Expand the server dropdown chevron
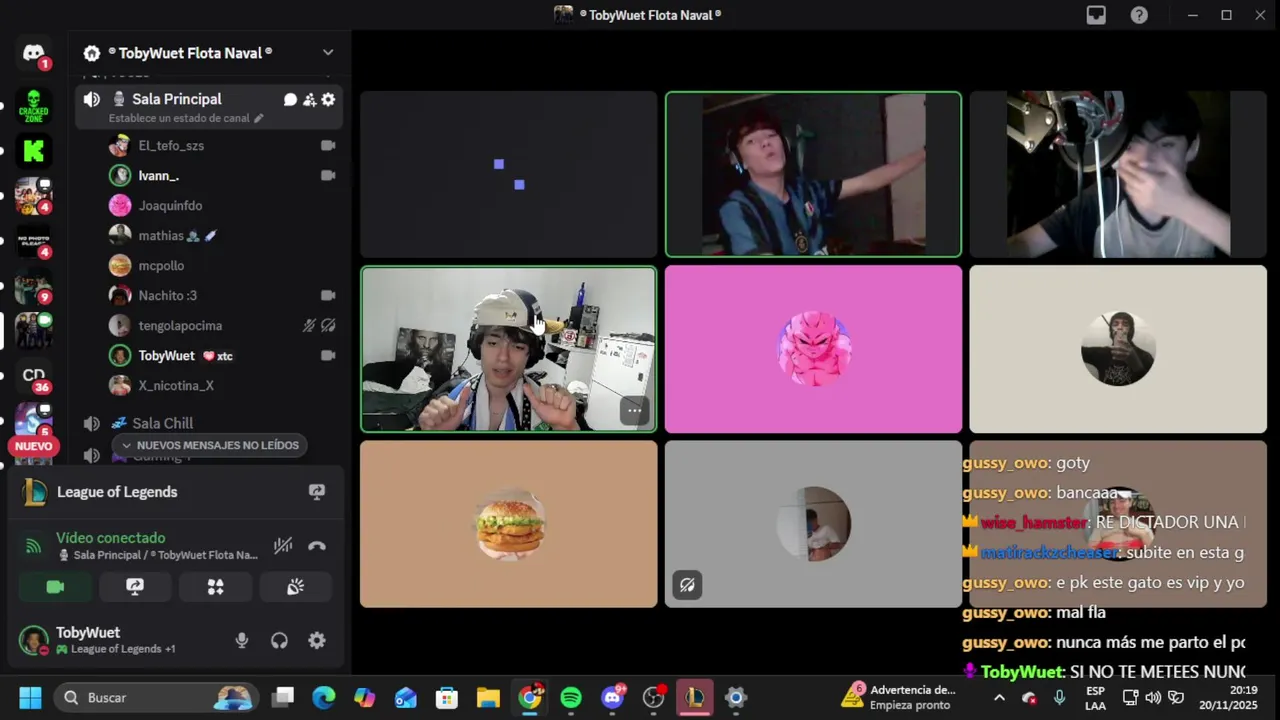The image size is (1280, 720). click(328, 53)
